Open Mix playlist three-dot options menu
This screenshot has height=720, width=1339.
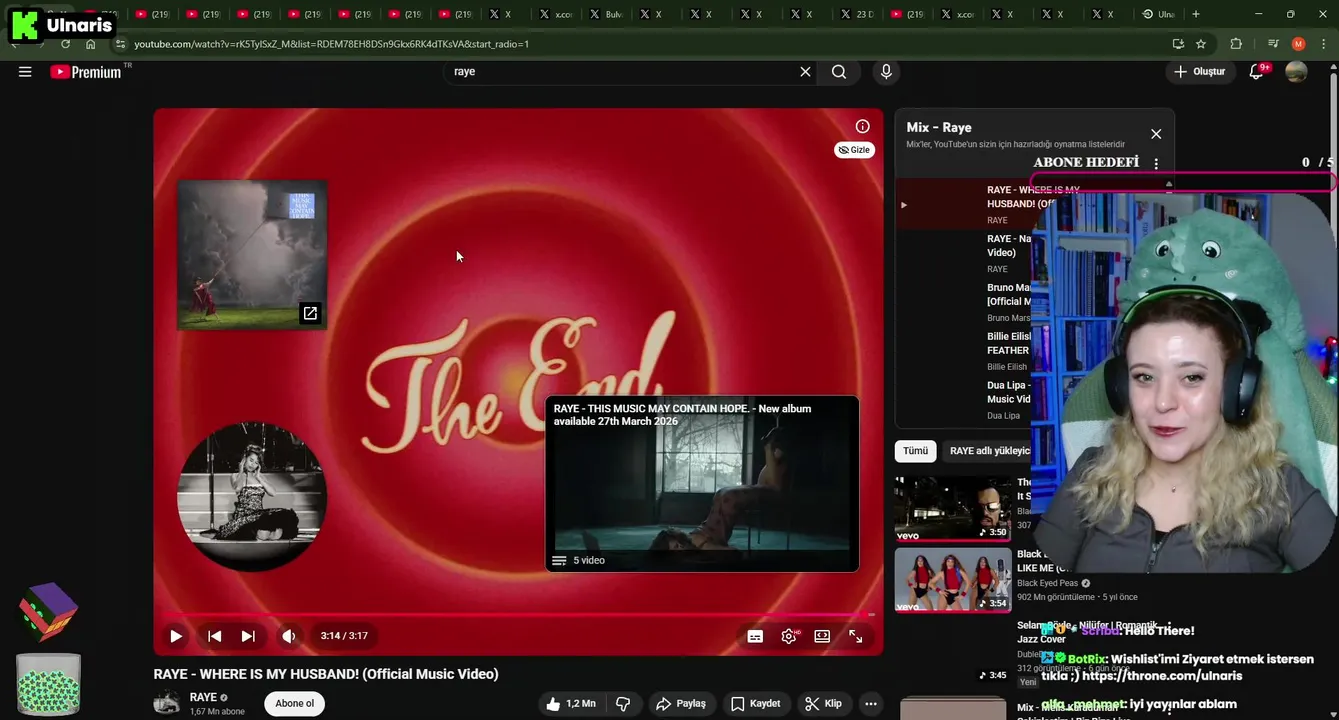pyautogui.click(x=1156, y=164)
